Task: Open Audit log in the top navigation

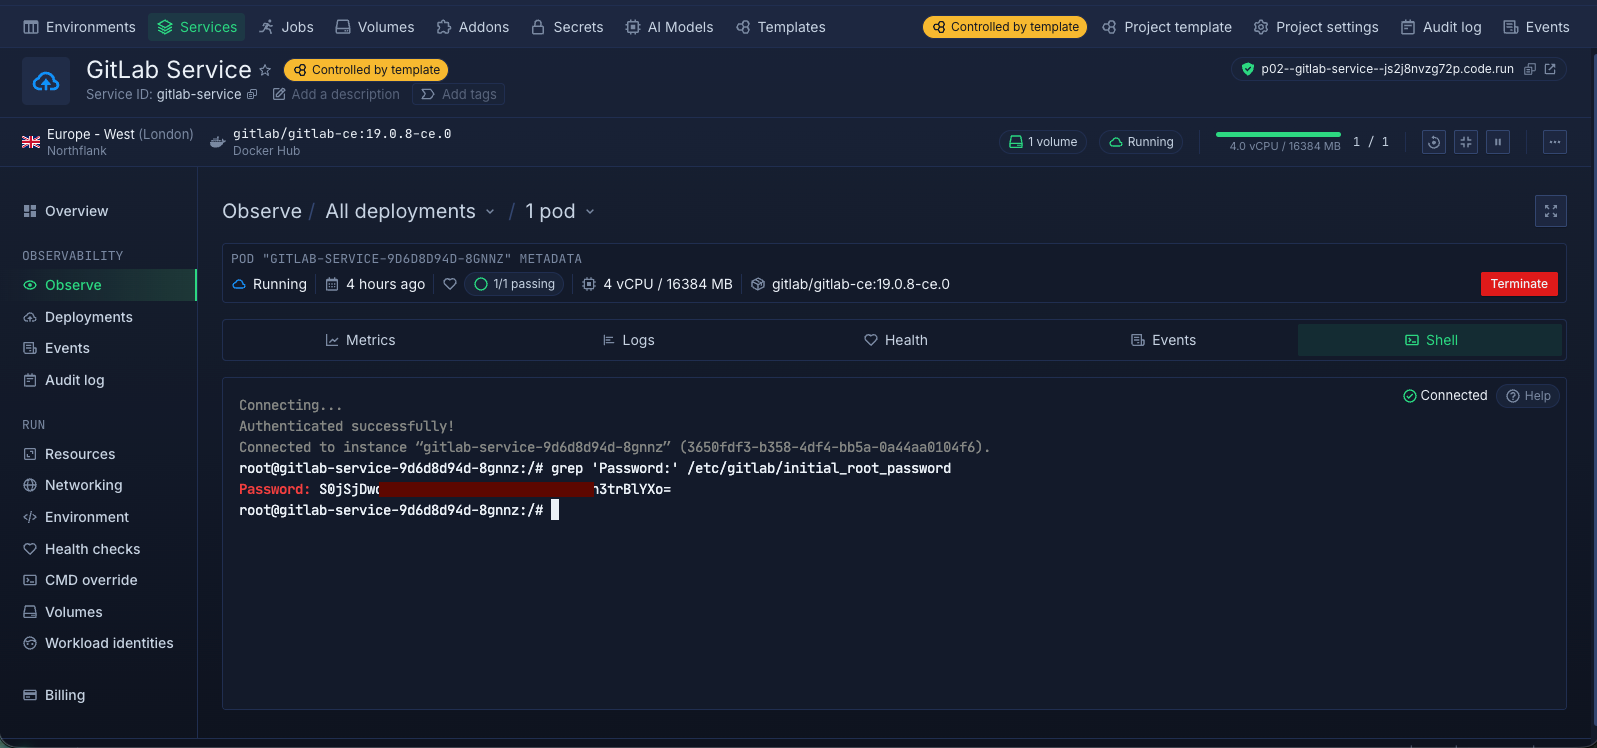Action: [x=1441, y=27]
